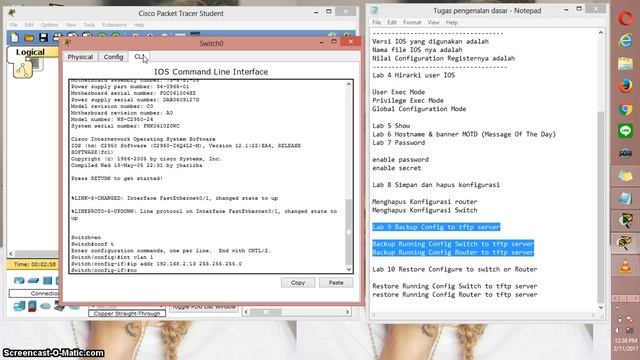Open Notepad Help menu
Image resolution: width=640 pixels, height=360 pixels.
(451, 22)
